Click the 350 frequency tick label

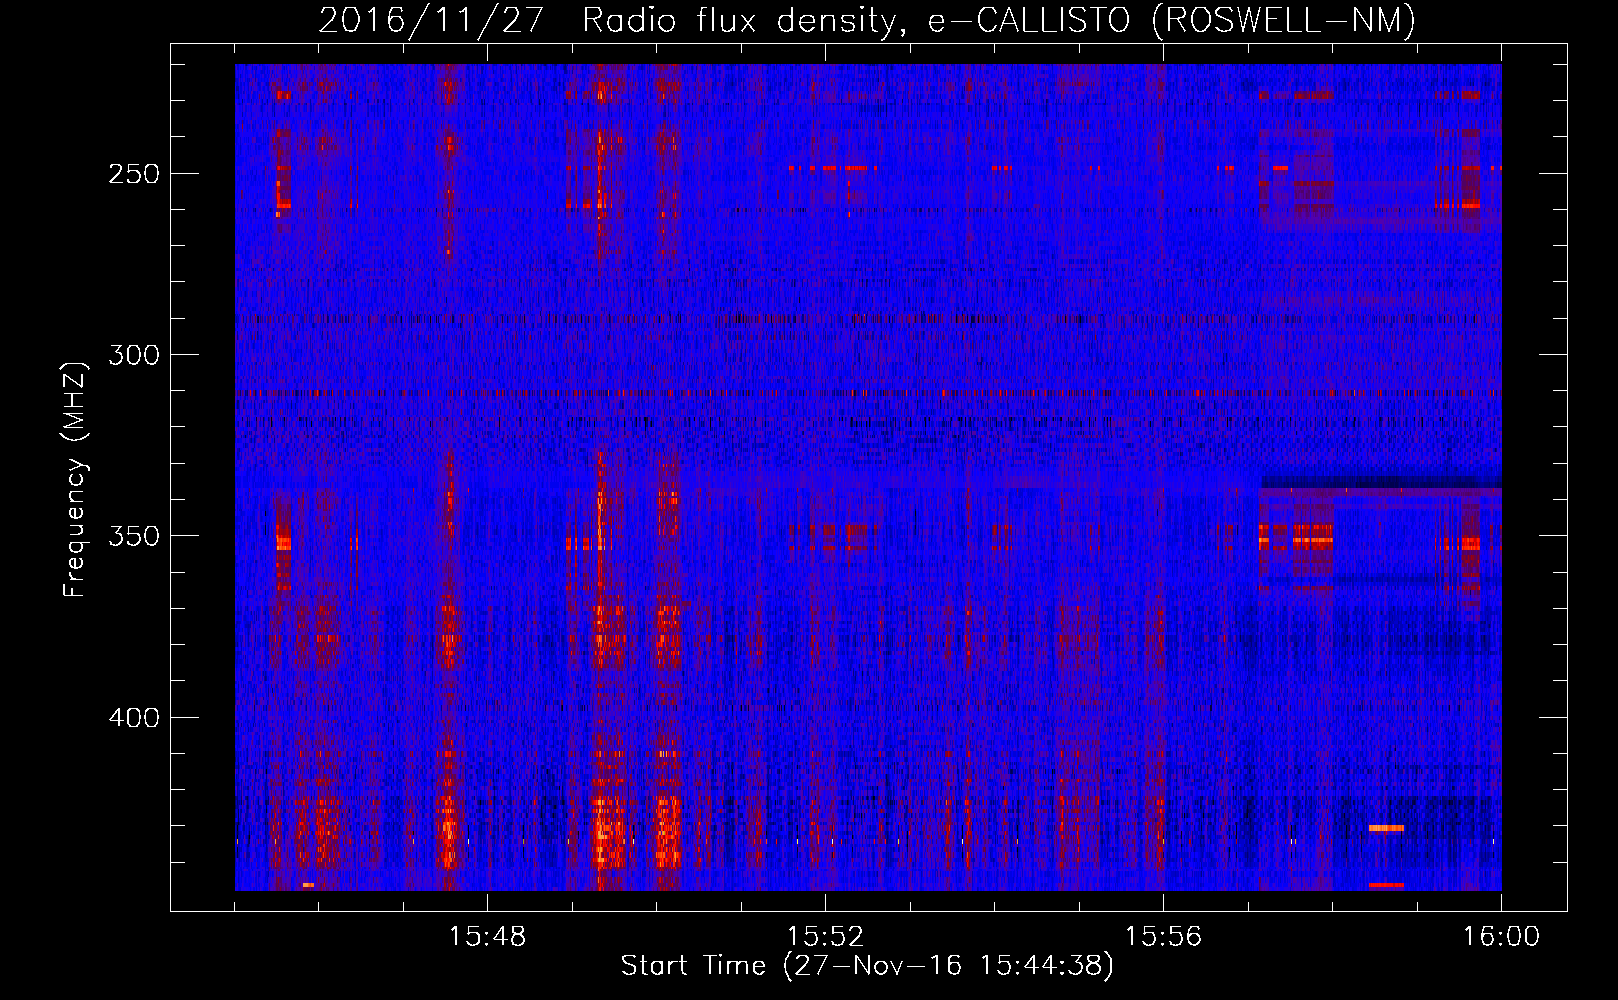[134, 536]
